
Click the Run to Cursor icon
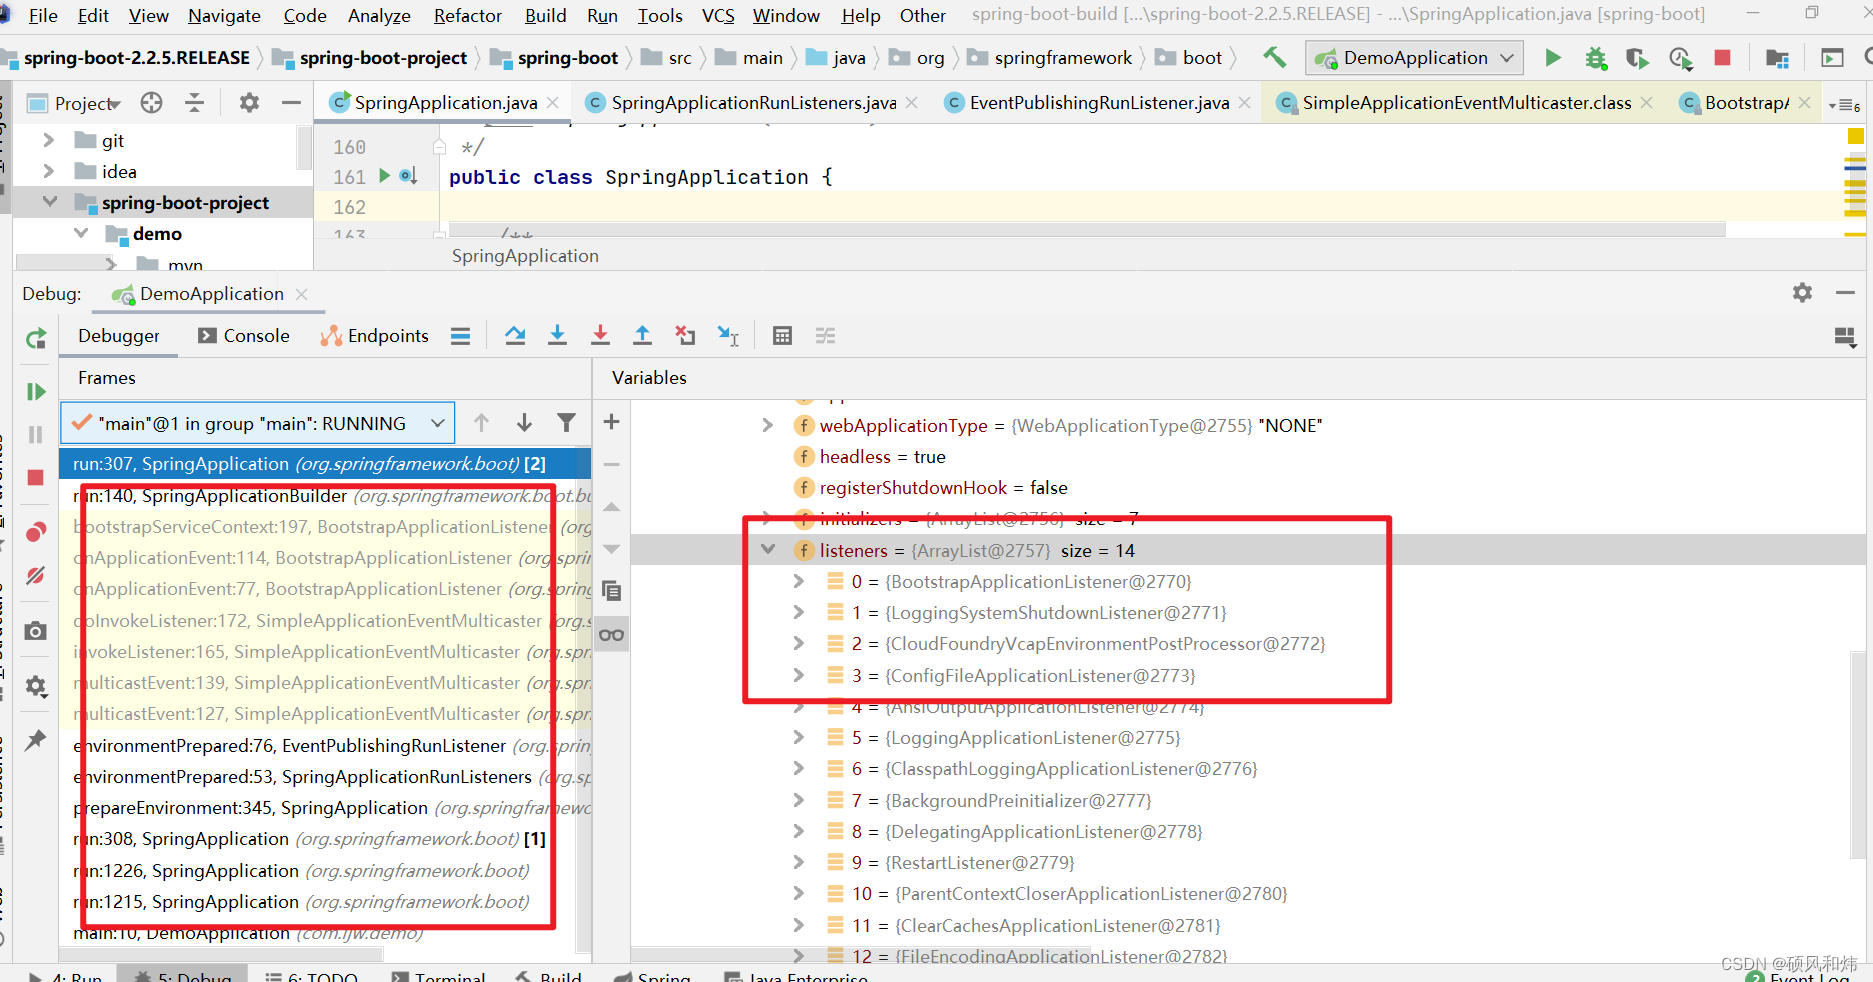[728, 336]
